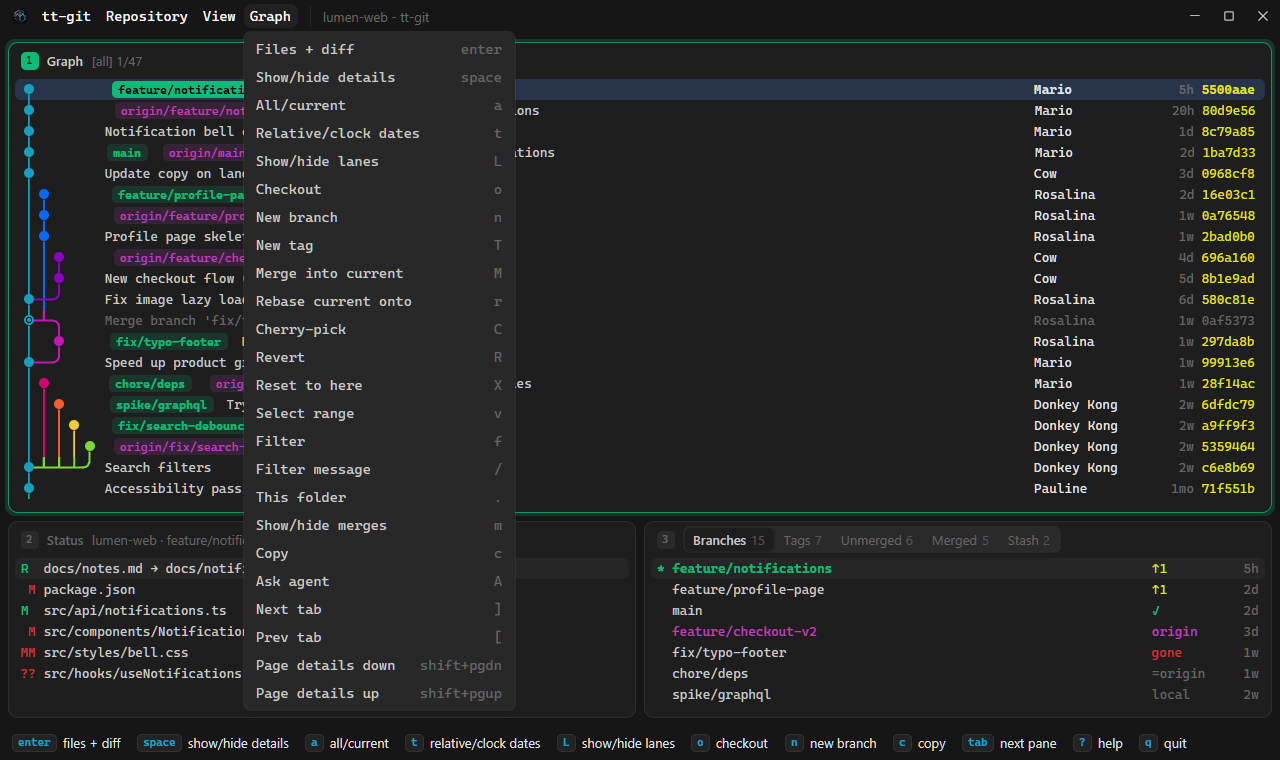
Task: Click the tab next pane hint
Action: point(1010,743)
